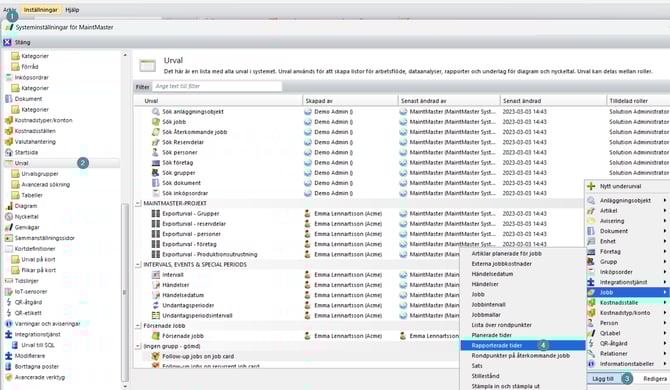Open the QR-åtgärd sidebar icon
This screenshot has height=390, width=670.
[x=8, y=302]
